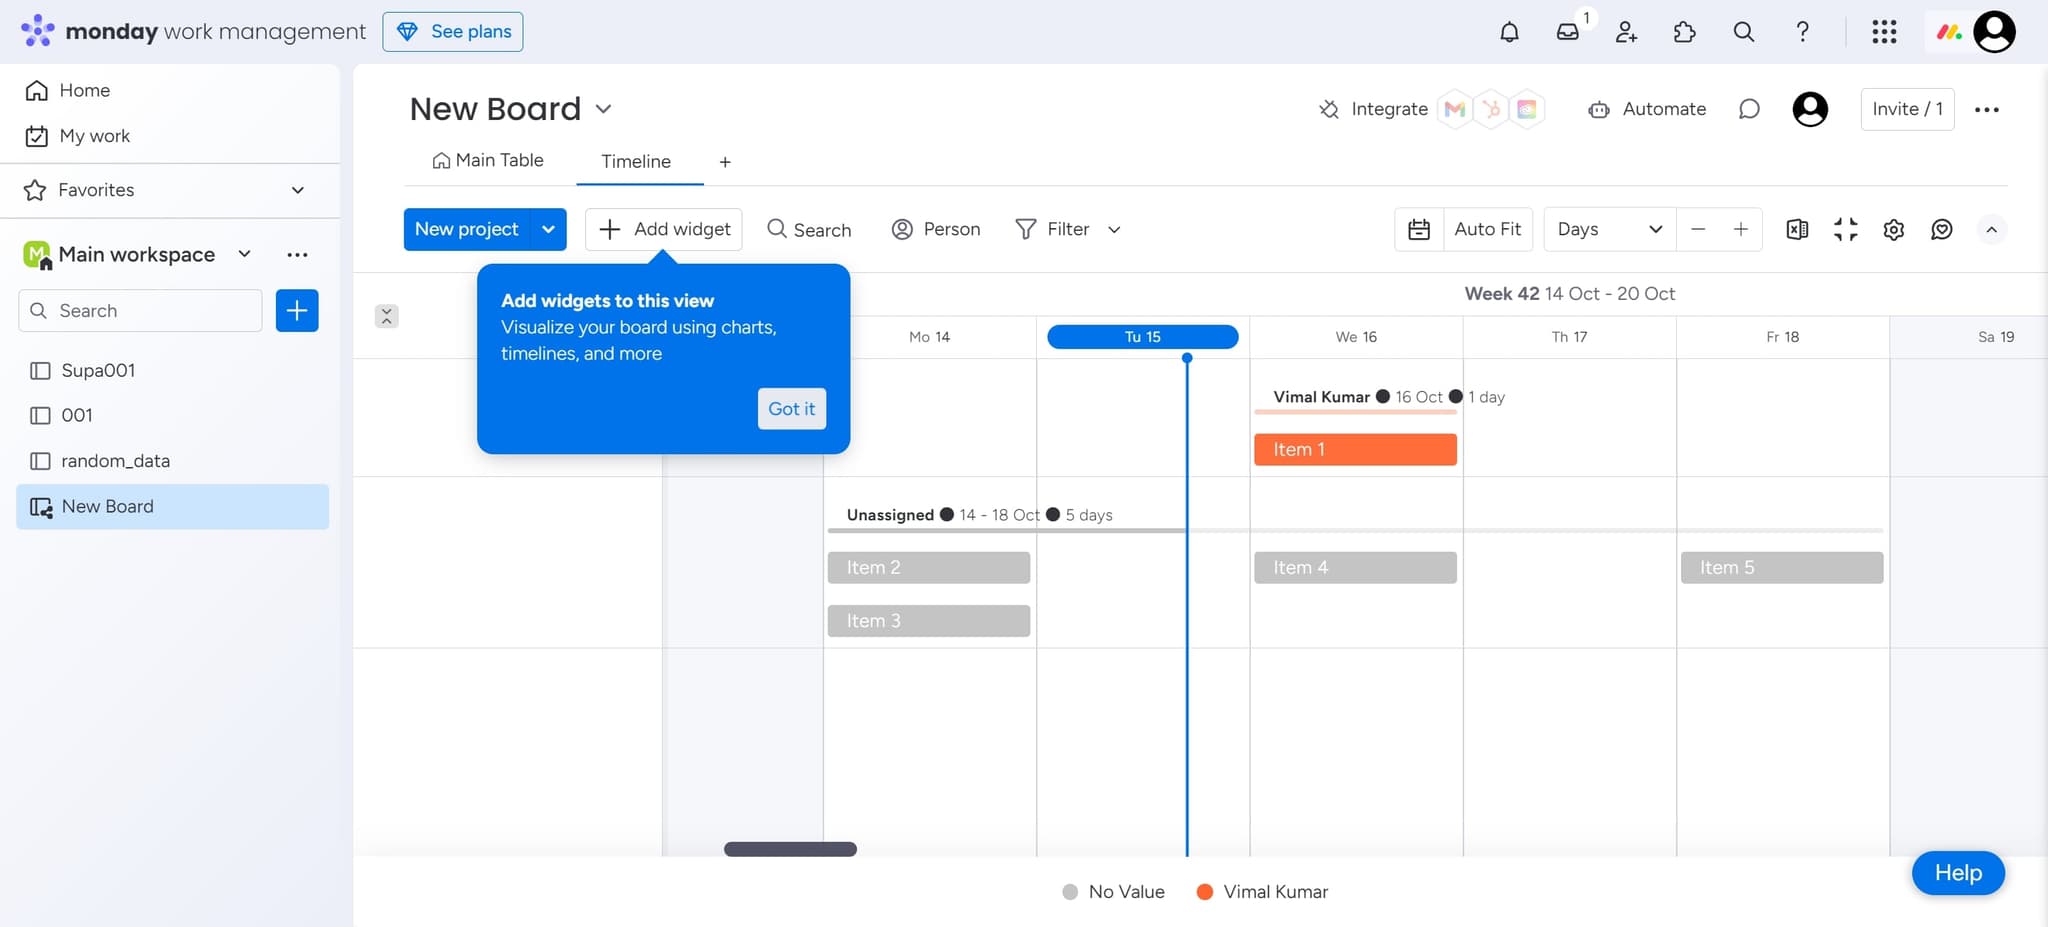Open New project dropdown arrow
The width and height of the screenshot is (2048, 927).
548,230
